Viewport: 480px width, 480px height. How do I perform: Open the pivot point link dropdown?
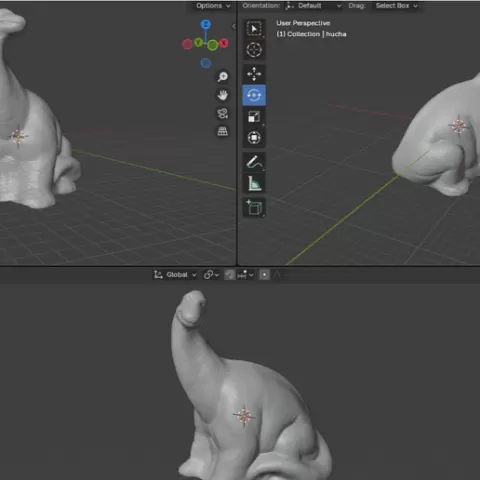click(211, 275)
